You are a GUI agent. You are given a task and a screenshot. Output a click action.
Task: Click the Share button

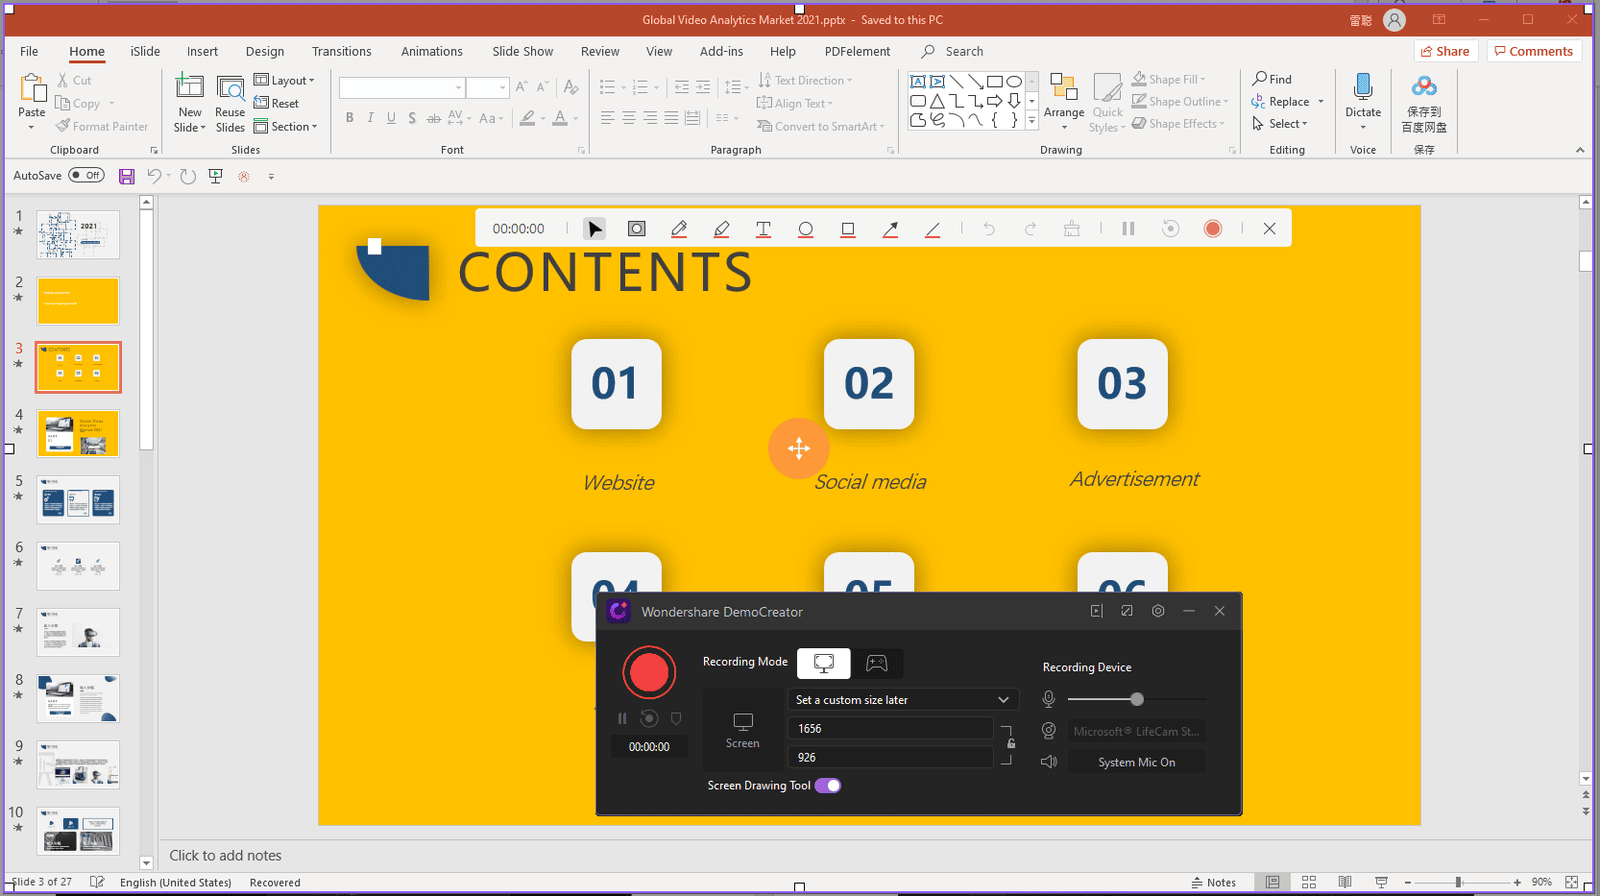point(1446,51)
